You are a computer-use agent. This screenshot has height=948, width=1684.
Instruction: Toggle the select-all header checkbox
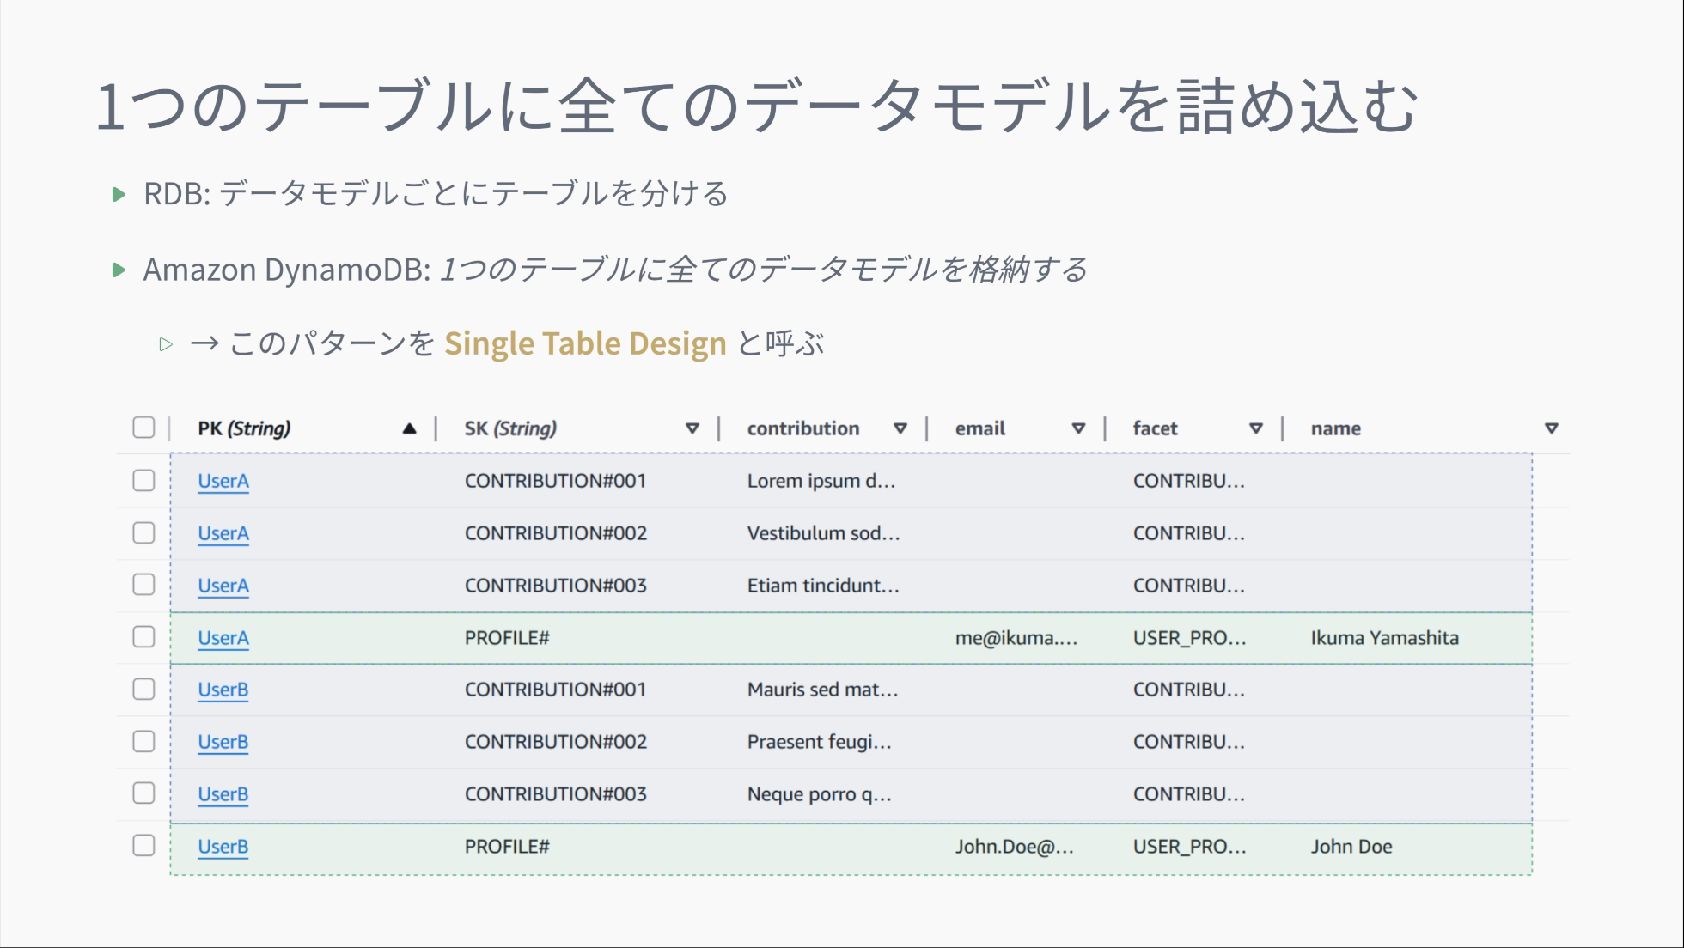tap(144, 428)
